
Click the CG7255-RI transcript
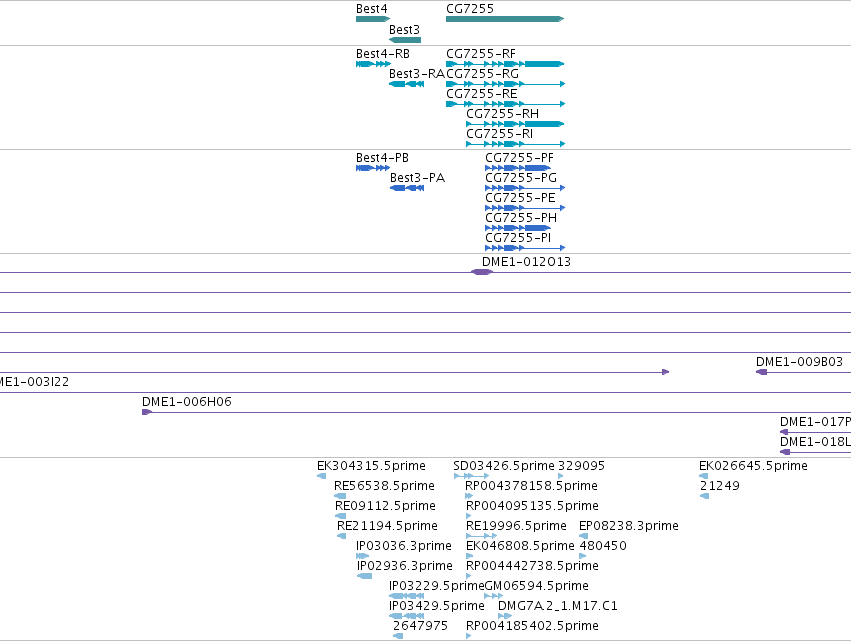click(516, 144)
